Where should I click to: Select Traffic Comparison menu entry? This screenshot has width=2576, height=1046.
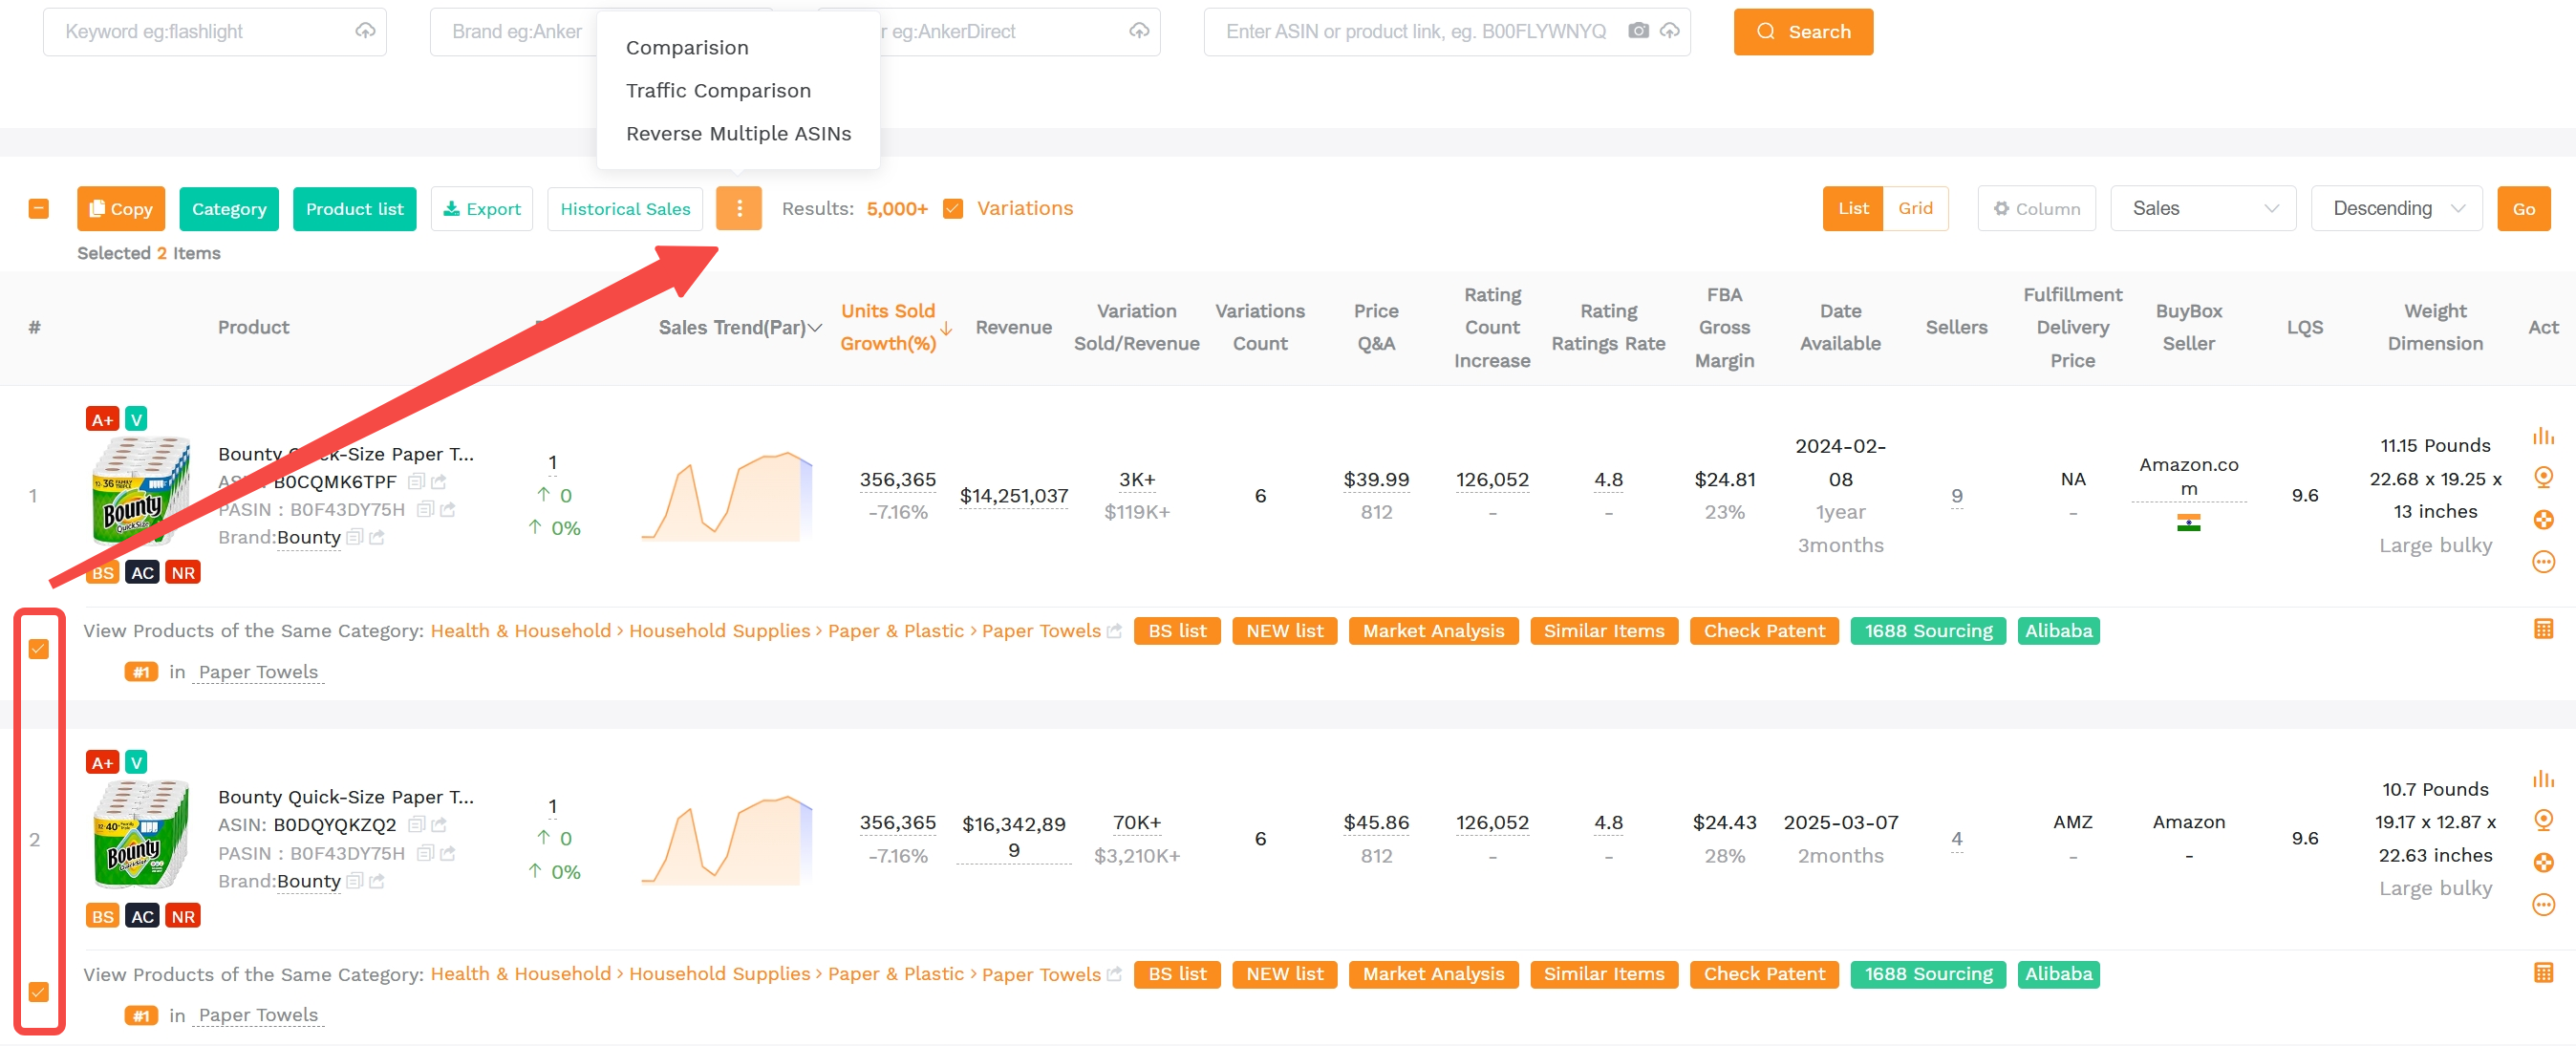click(x=718, y=91)
